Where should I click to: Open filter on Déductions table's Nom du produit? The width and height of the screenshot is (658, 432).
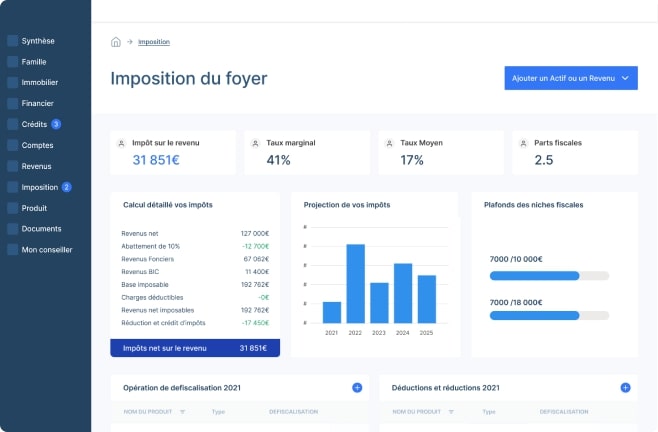(x=440, y=412)
